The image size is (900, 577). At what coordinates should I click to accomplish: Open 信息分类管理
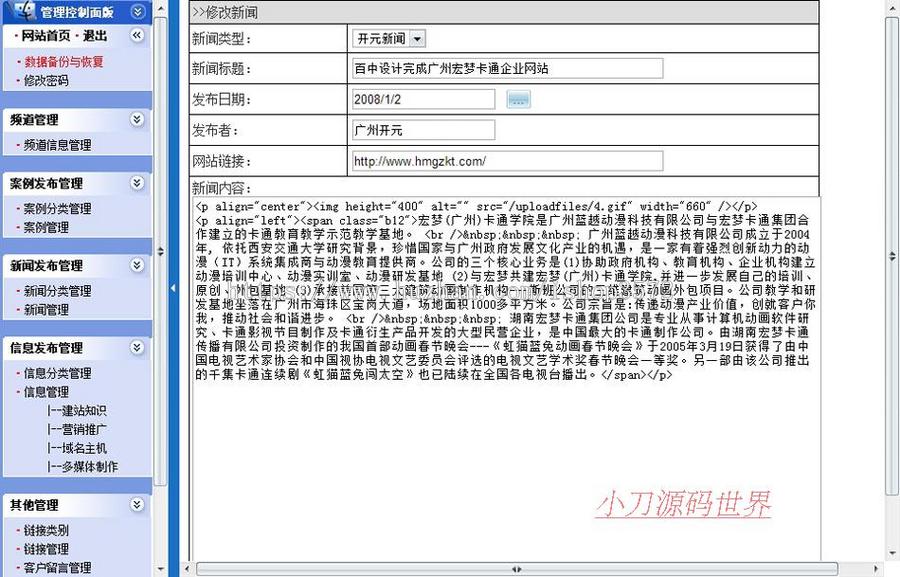(x=57, y=373)
